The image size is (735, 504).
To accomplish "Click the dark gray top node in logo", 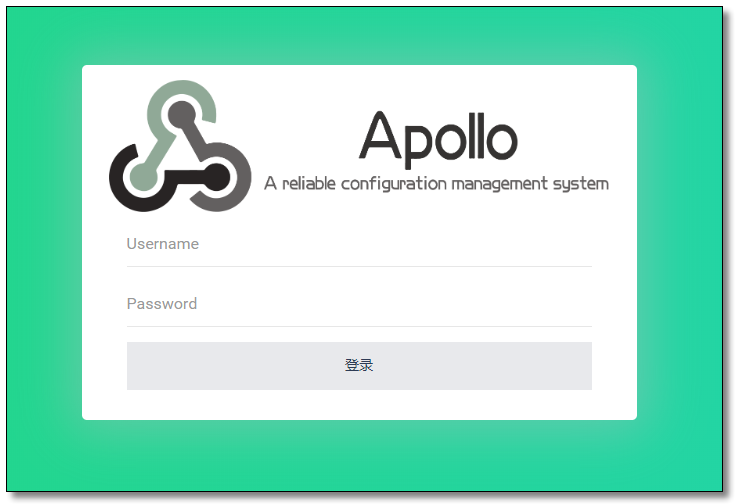I will coord(182,114).
